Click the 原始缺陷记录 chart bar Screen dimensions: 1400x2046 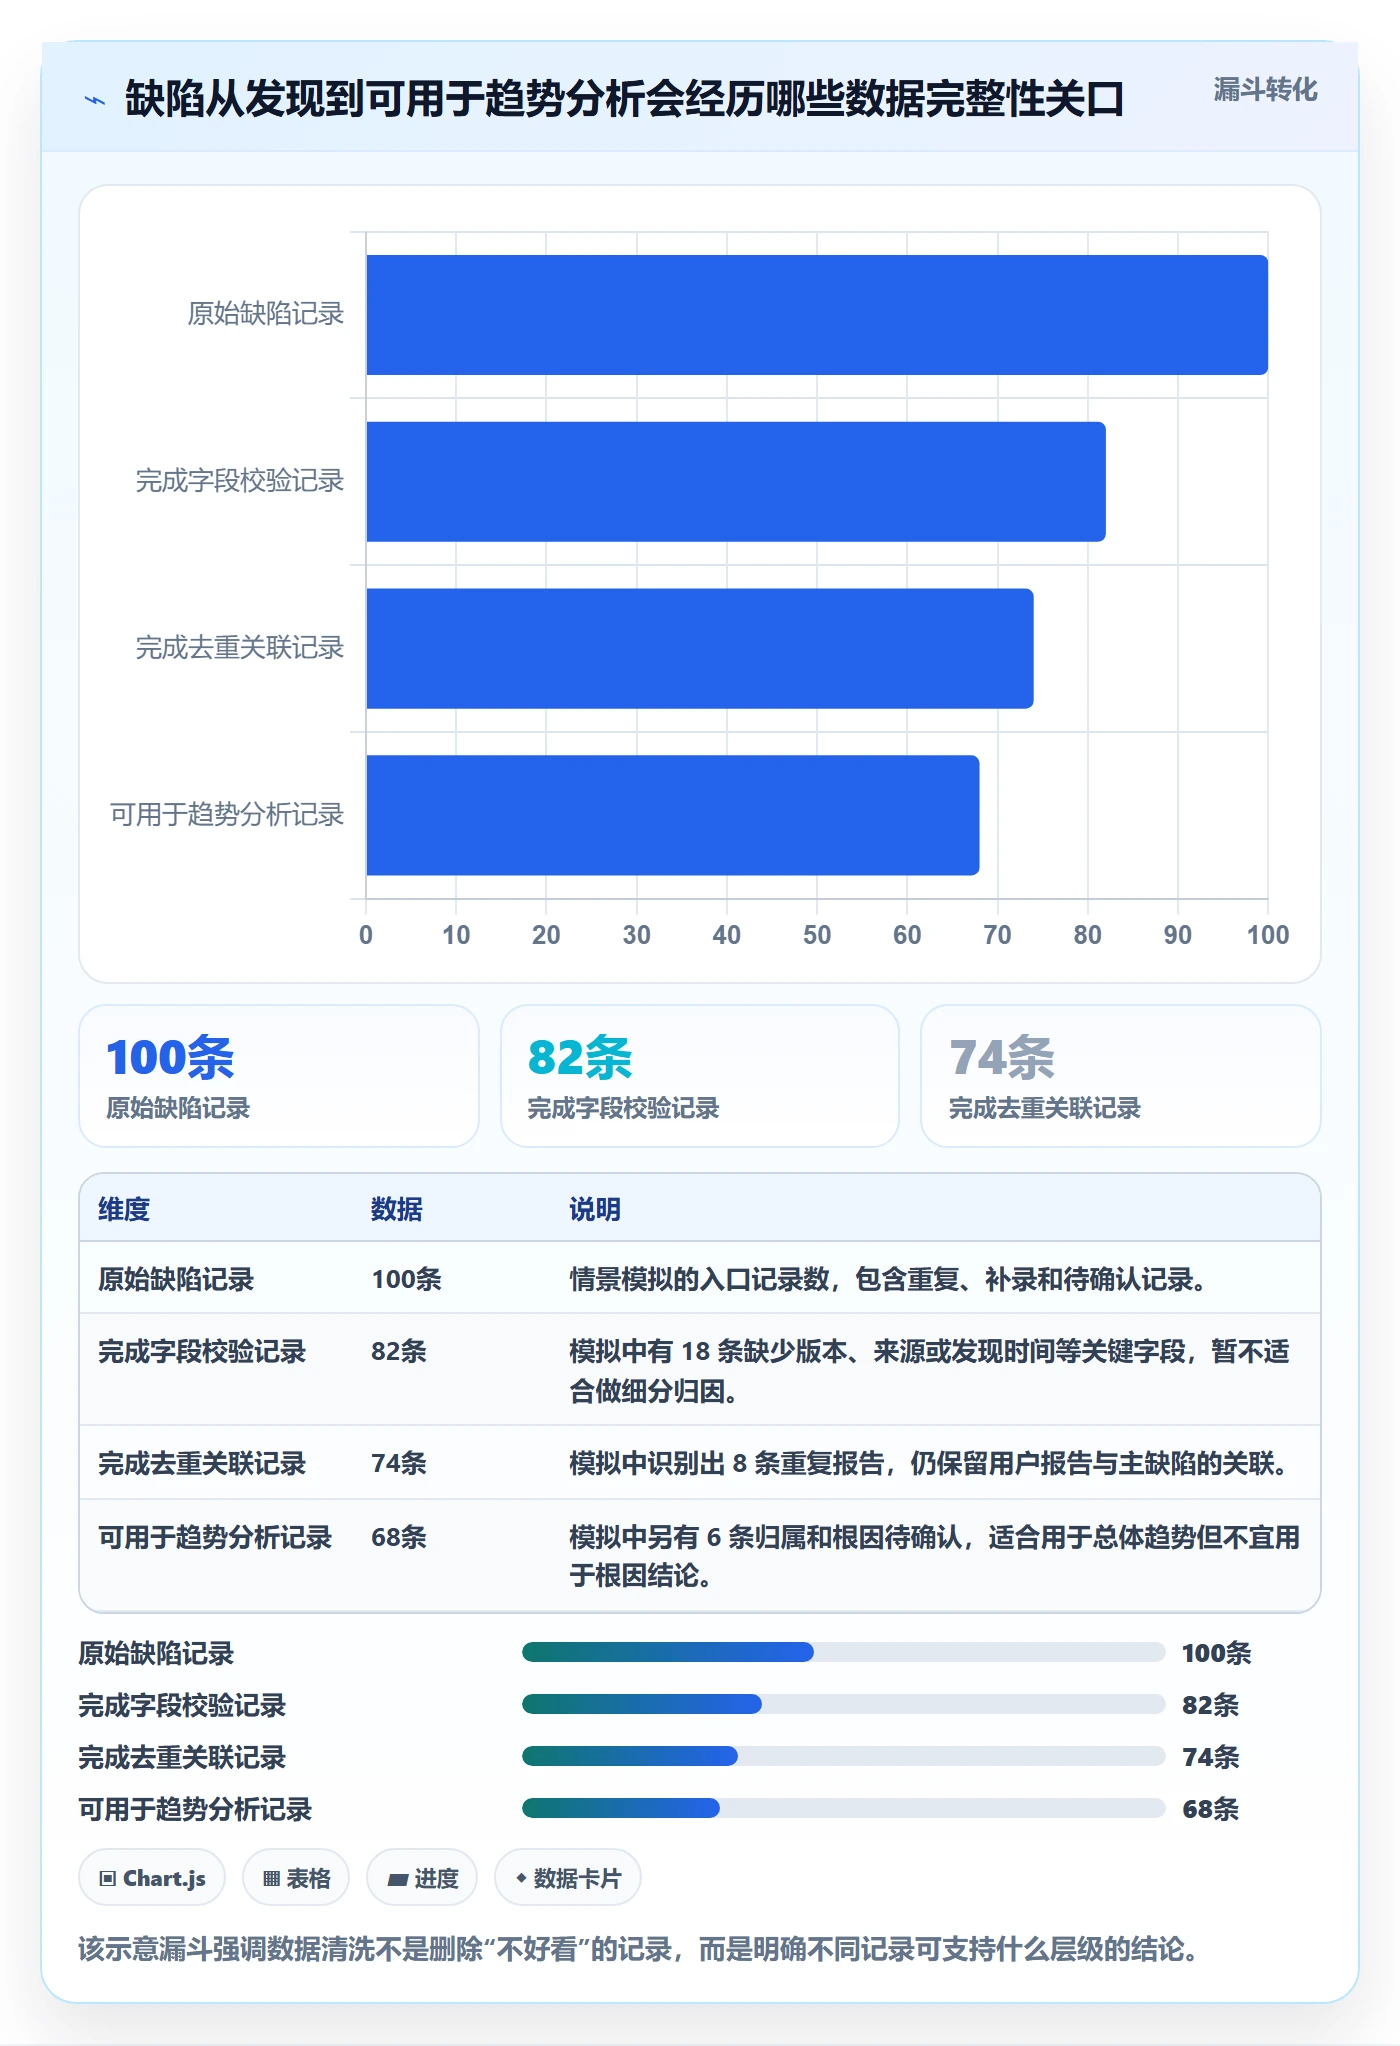click(817, 315)
